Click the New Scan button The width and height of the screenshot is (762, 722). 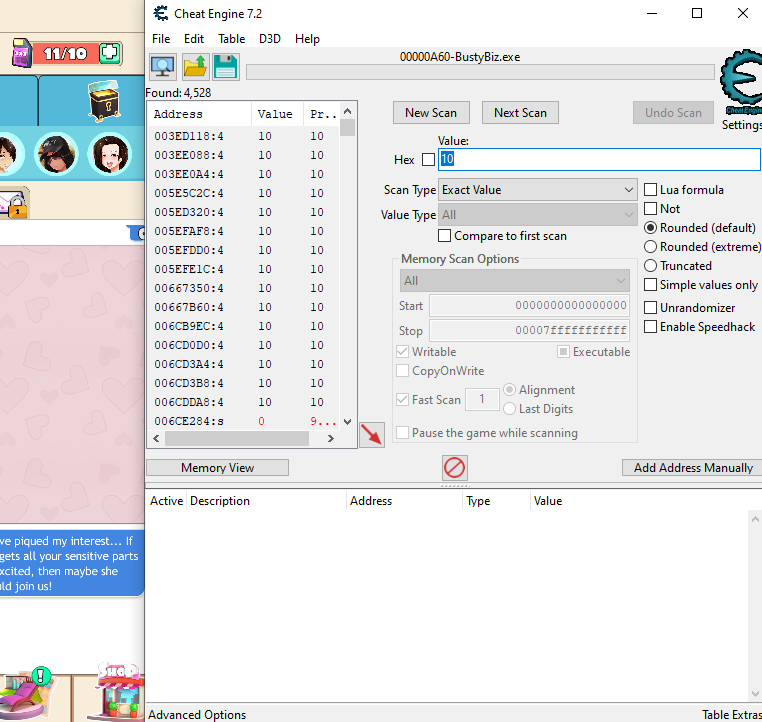[x=431, y=113]
